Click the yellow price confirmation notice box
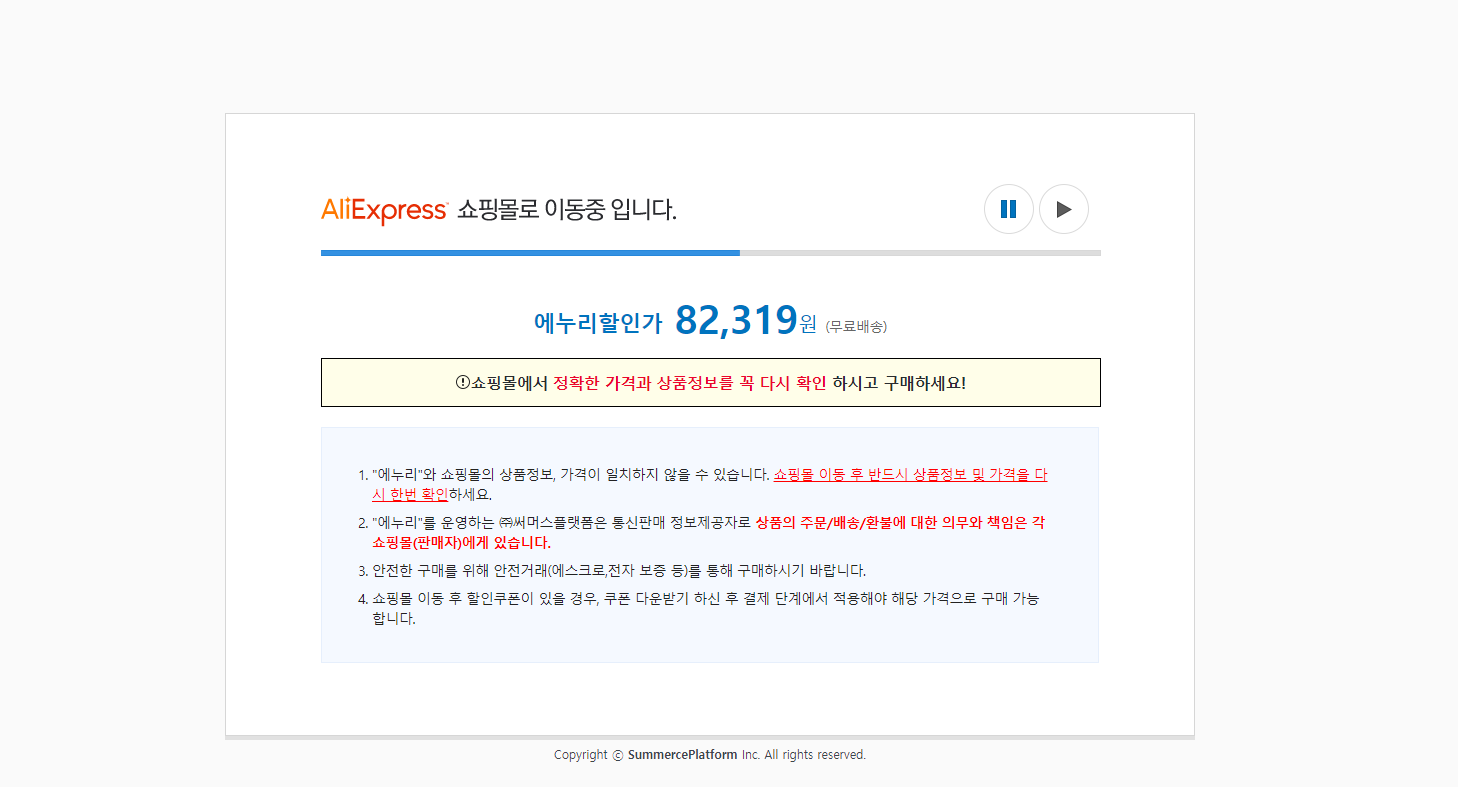Image resolution: width=1458 pixels, height=787 pixels. [710, 382]
